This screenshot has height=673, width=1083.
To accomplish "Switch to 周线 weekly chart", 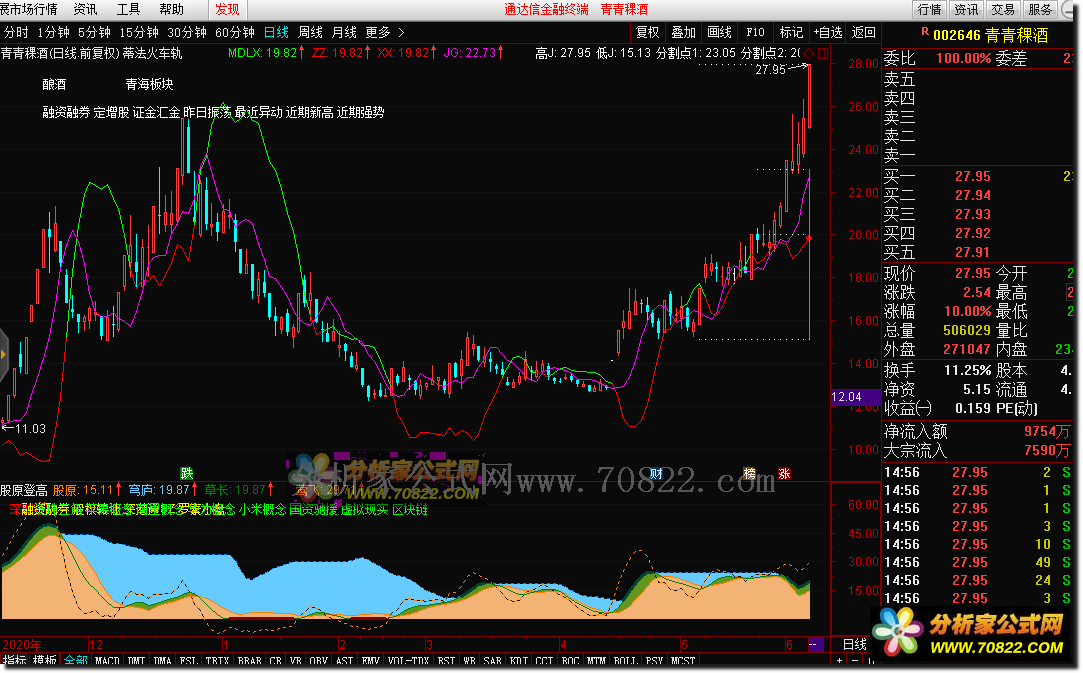I will tap(310, 32).
